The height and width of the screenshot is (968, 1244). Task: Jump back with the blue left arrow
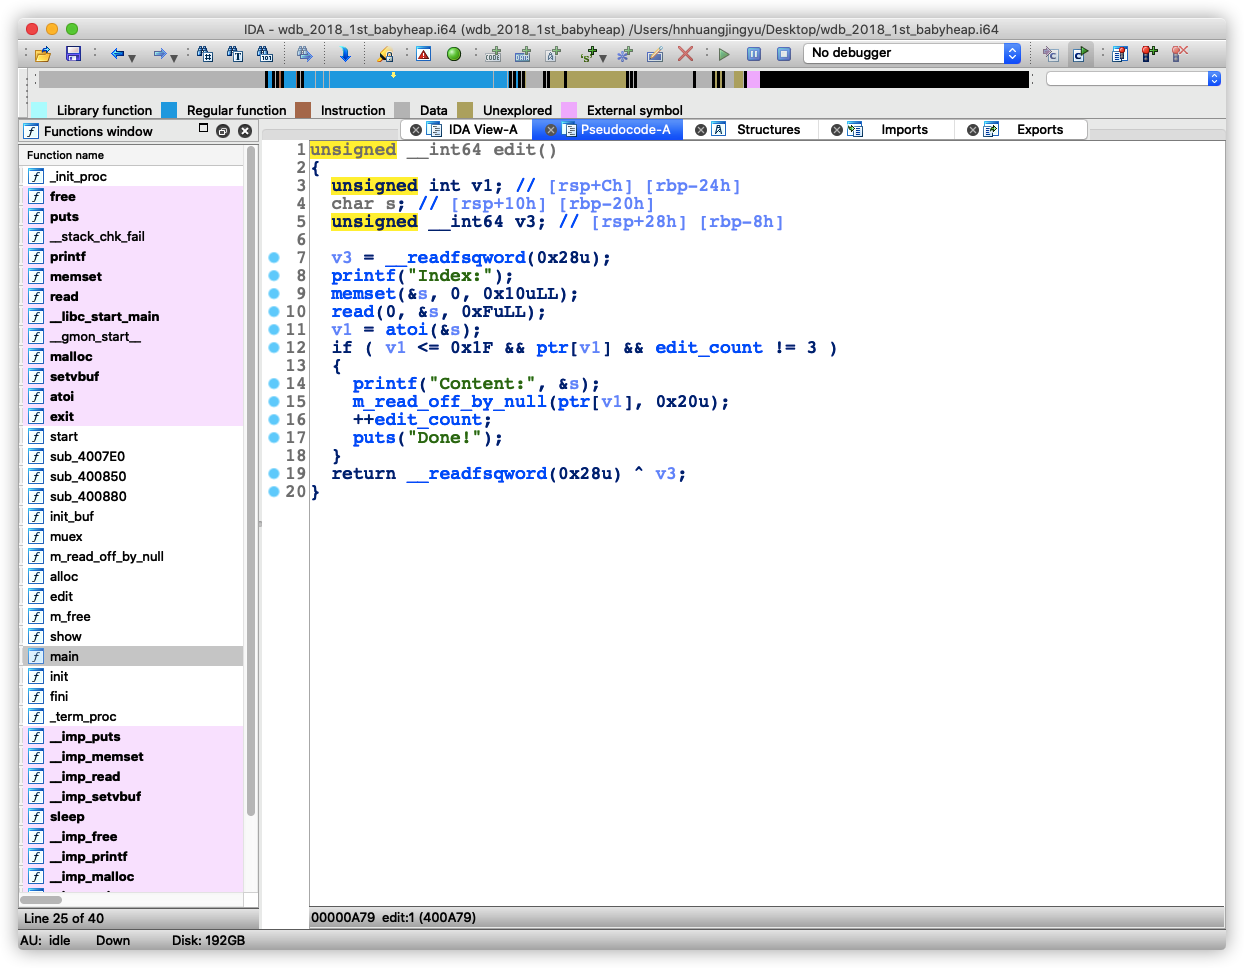117,54
